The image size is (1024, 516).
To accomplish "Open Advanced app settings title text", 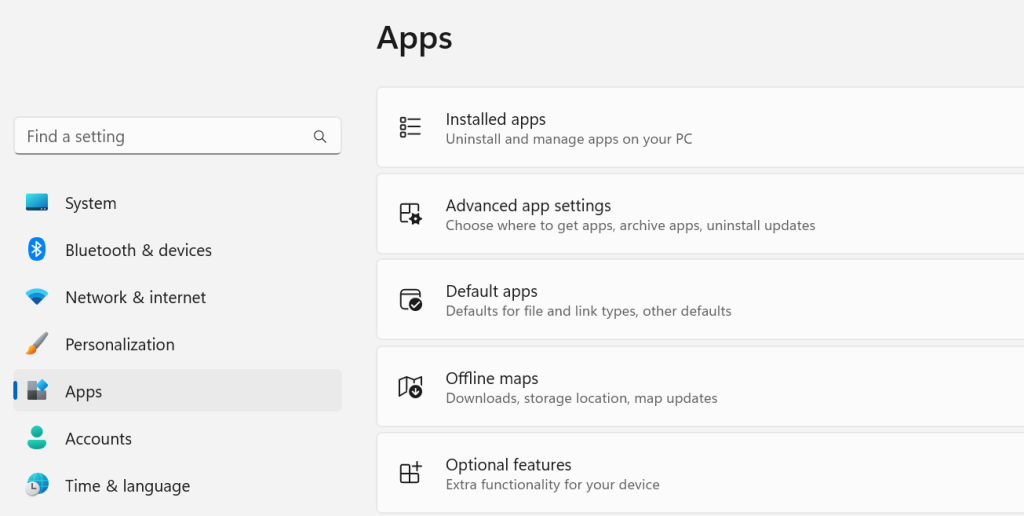I will 528,205.
